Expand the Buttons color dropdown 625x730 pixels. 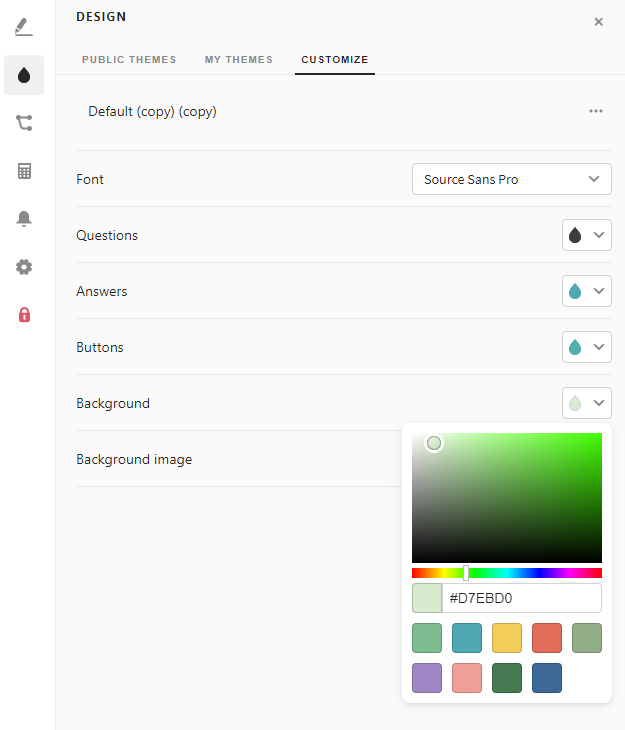click(587, 348)
